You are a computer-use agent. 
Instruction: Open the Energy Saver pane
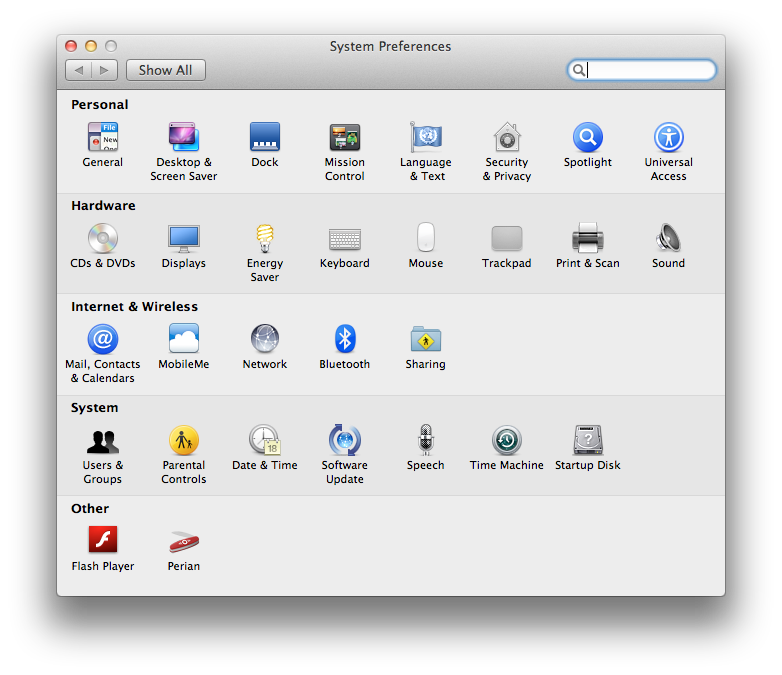tap(265, 239)
